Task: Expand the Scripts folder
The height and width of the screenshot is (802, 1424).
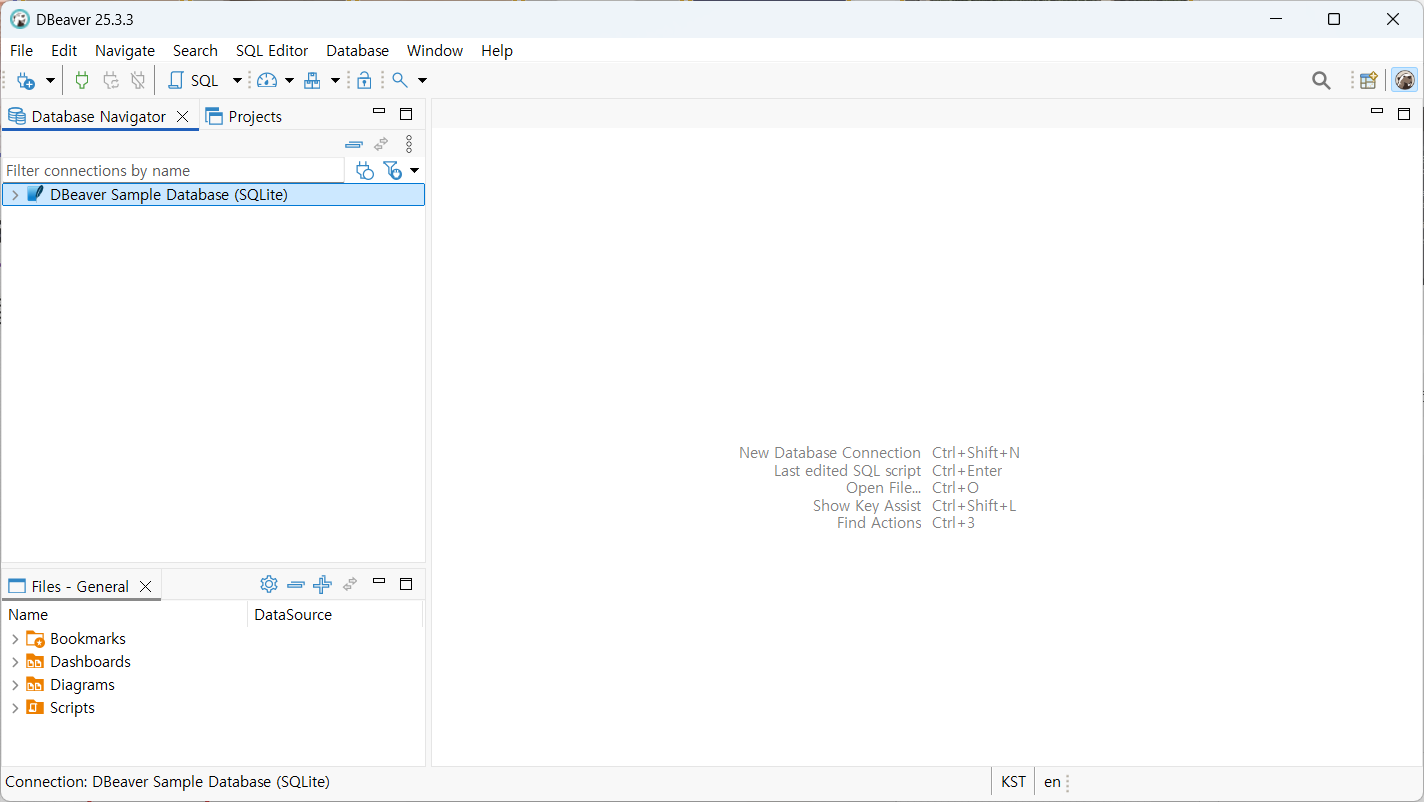Action: click(15, 708)
